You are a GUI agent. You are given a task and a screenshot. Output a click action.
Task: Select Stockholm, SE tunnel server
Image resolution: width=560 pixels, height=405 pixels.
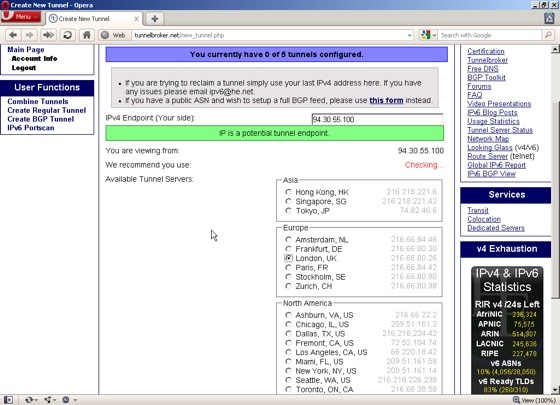(288, 276)
